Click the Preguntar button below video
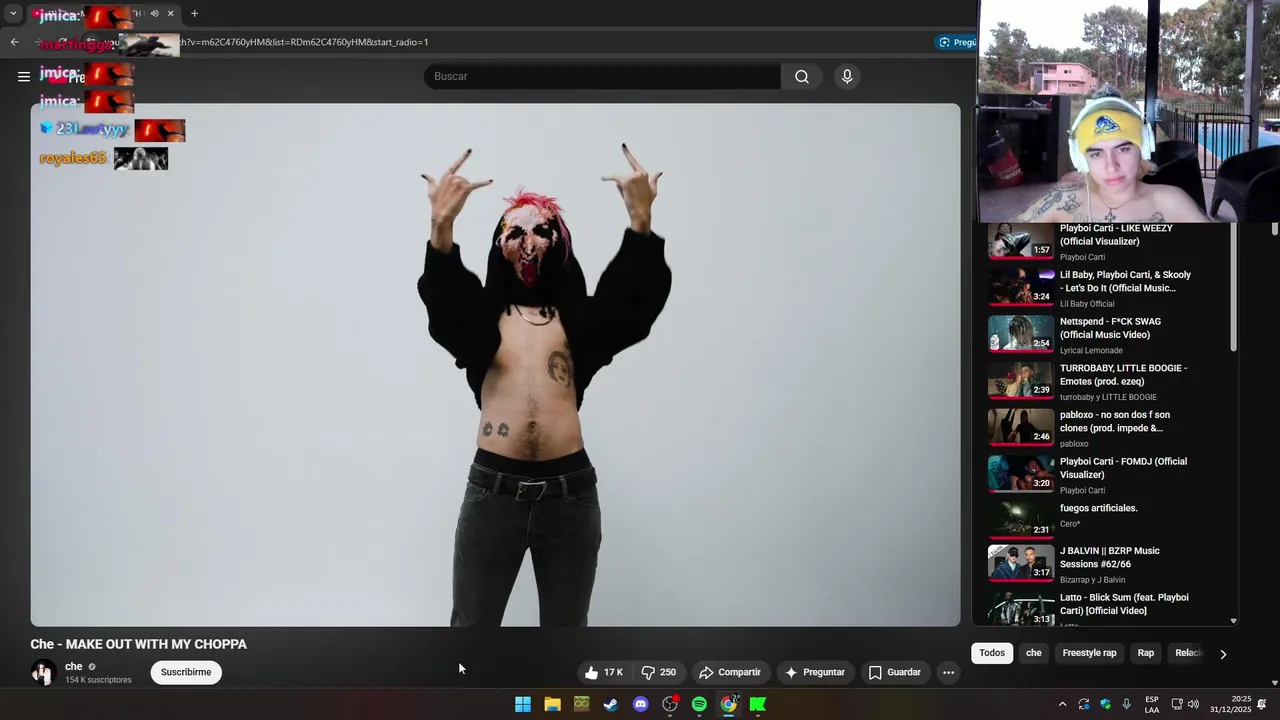The image size is (1280, 720). (x=815, y=672)
